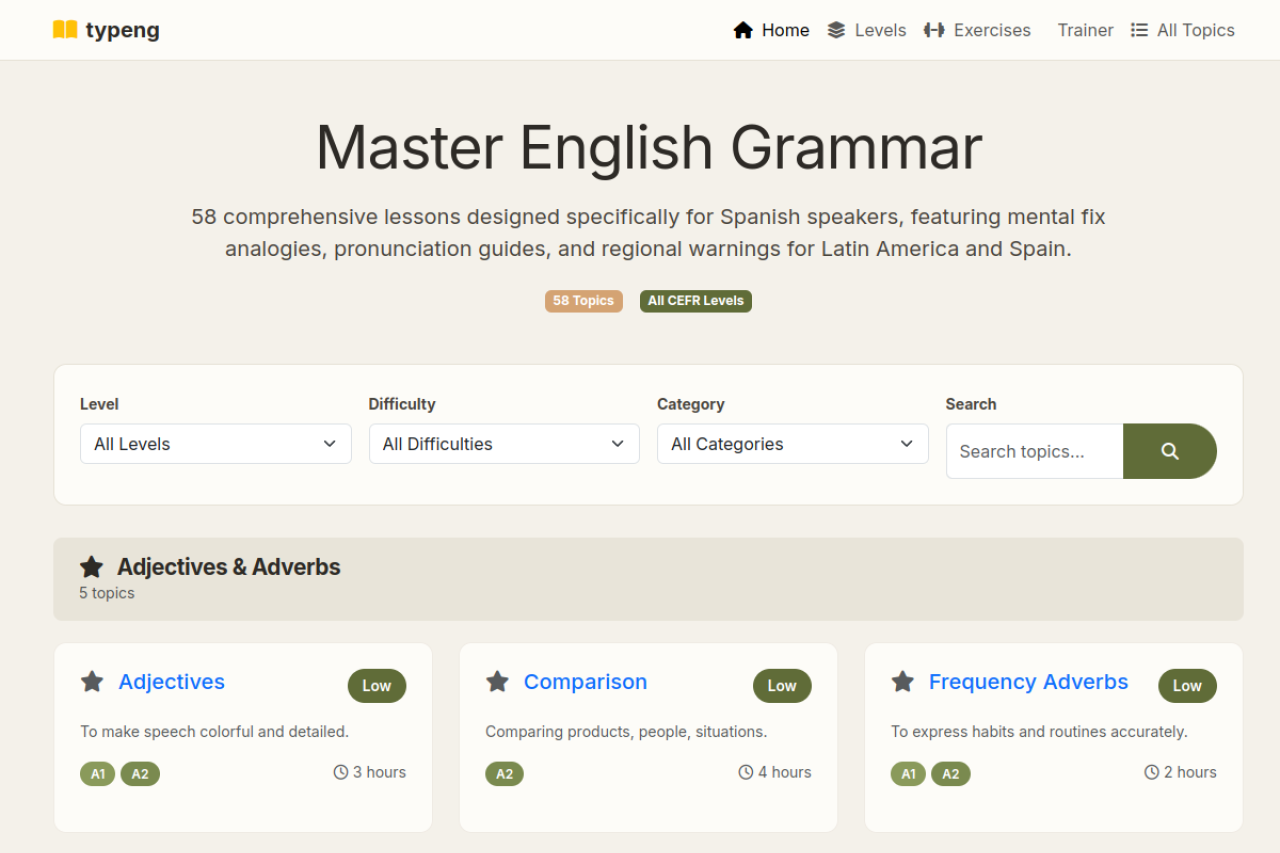Click the typeng brand name link
The height and width of the screenshot is (853, 1280).
point(122,30)
